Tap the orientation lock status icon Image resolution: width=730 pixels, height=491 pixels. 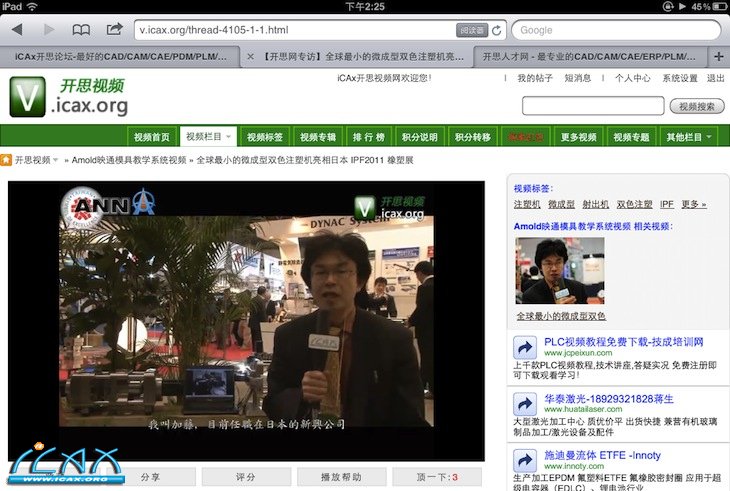(x=668, y=7)
